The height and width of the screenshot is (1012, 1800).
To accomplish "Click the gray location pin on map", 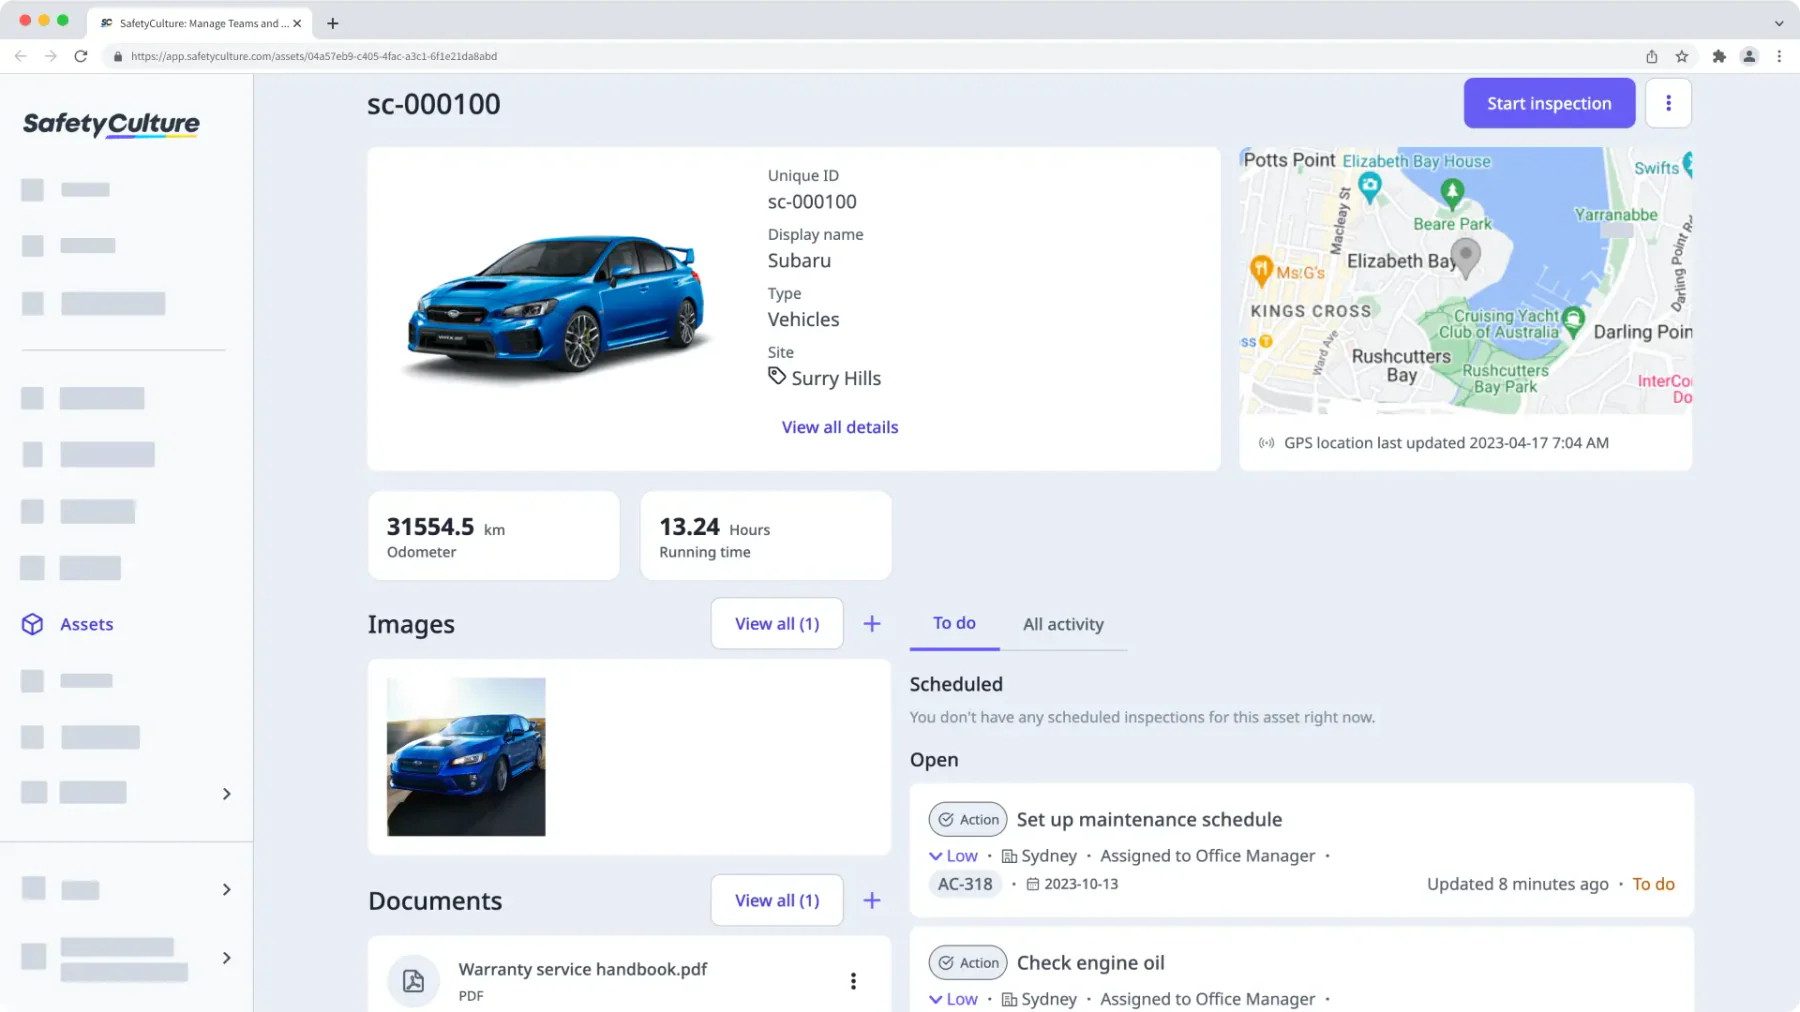I will [x=1465, y=257].
